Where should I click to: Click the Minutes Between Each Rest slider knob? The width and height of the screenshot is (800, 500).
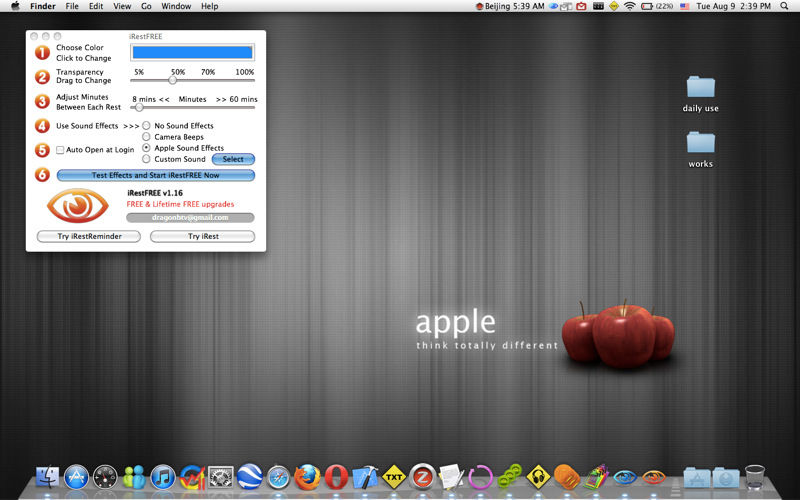[139, 107]
